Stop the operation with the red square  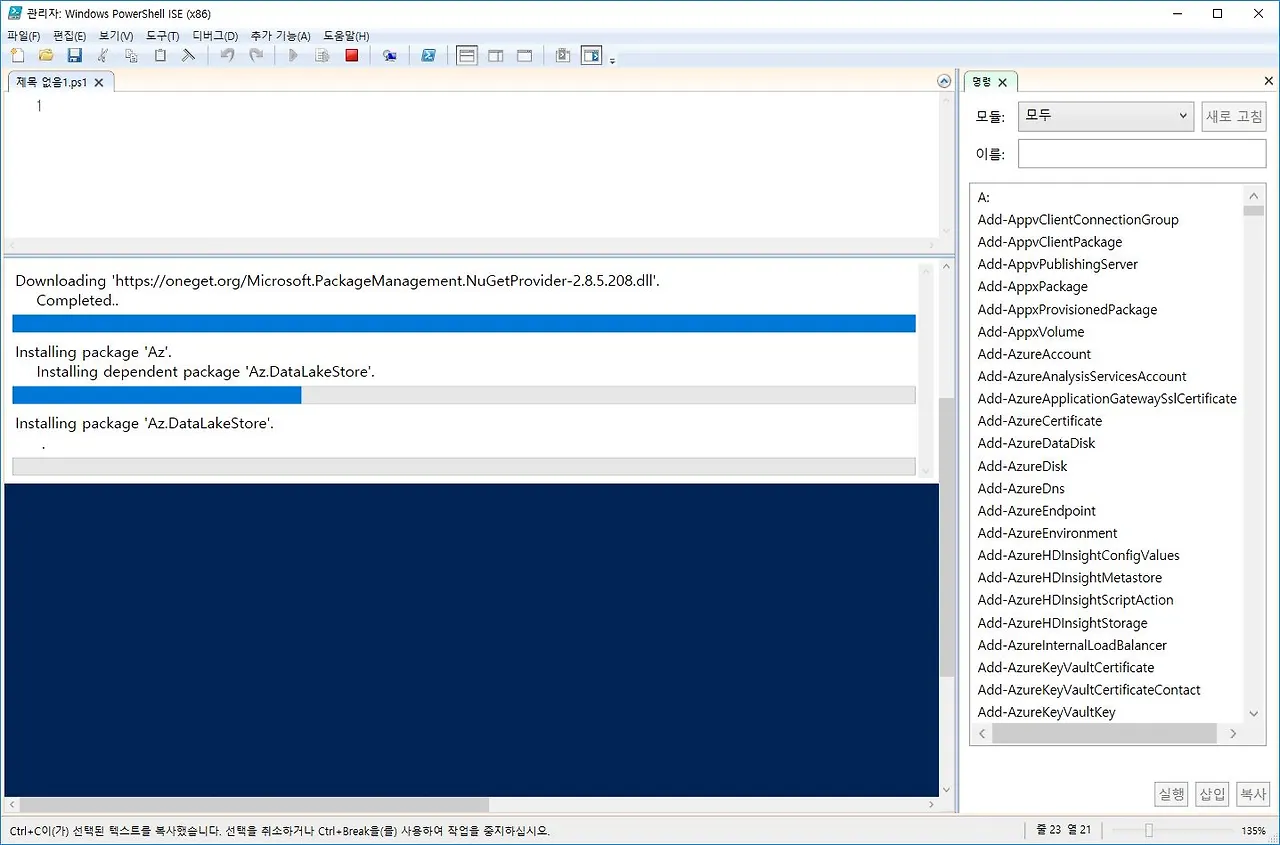[x=352, y=56]
